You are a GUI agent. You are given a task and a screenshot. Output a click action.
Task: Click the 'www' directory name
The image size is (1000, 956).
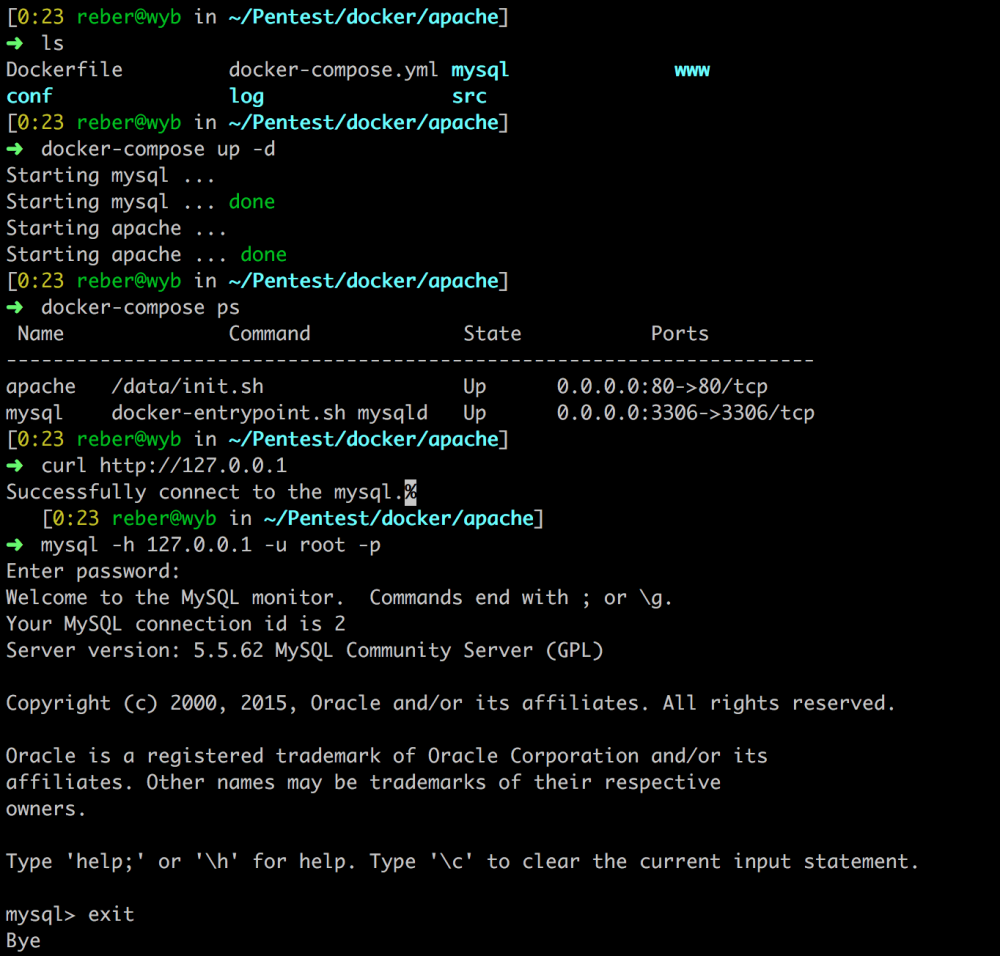pyautogui.click(x=692, y=70)
